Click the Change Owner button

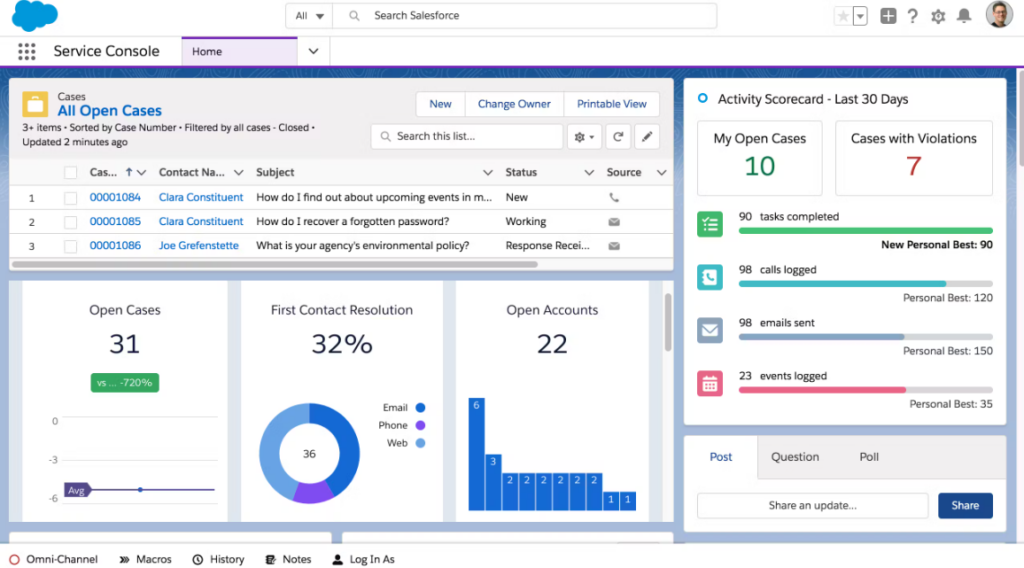514,104
